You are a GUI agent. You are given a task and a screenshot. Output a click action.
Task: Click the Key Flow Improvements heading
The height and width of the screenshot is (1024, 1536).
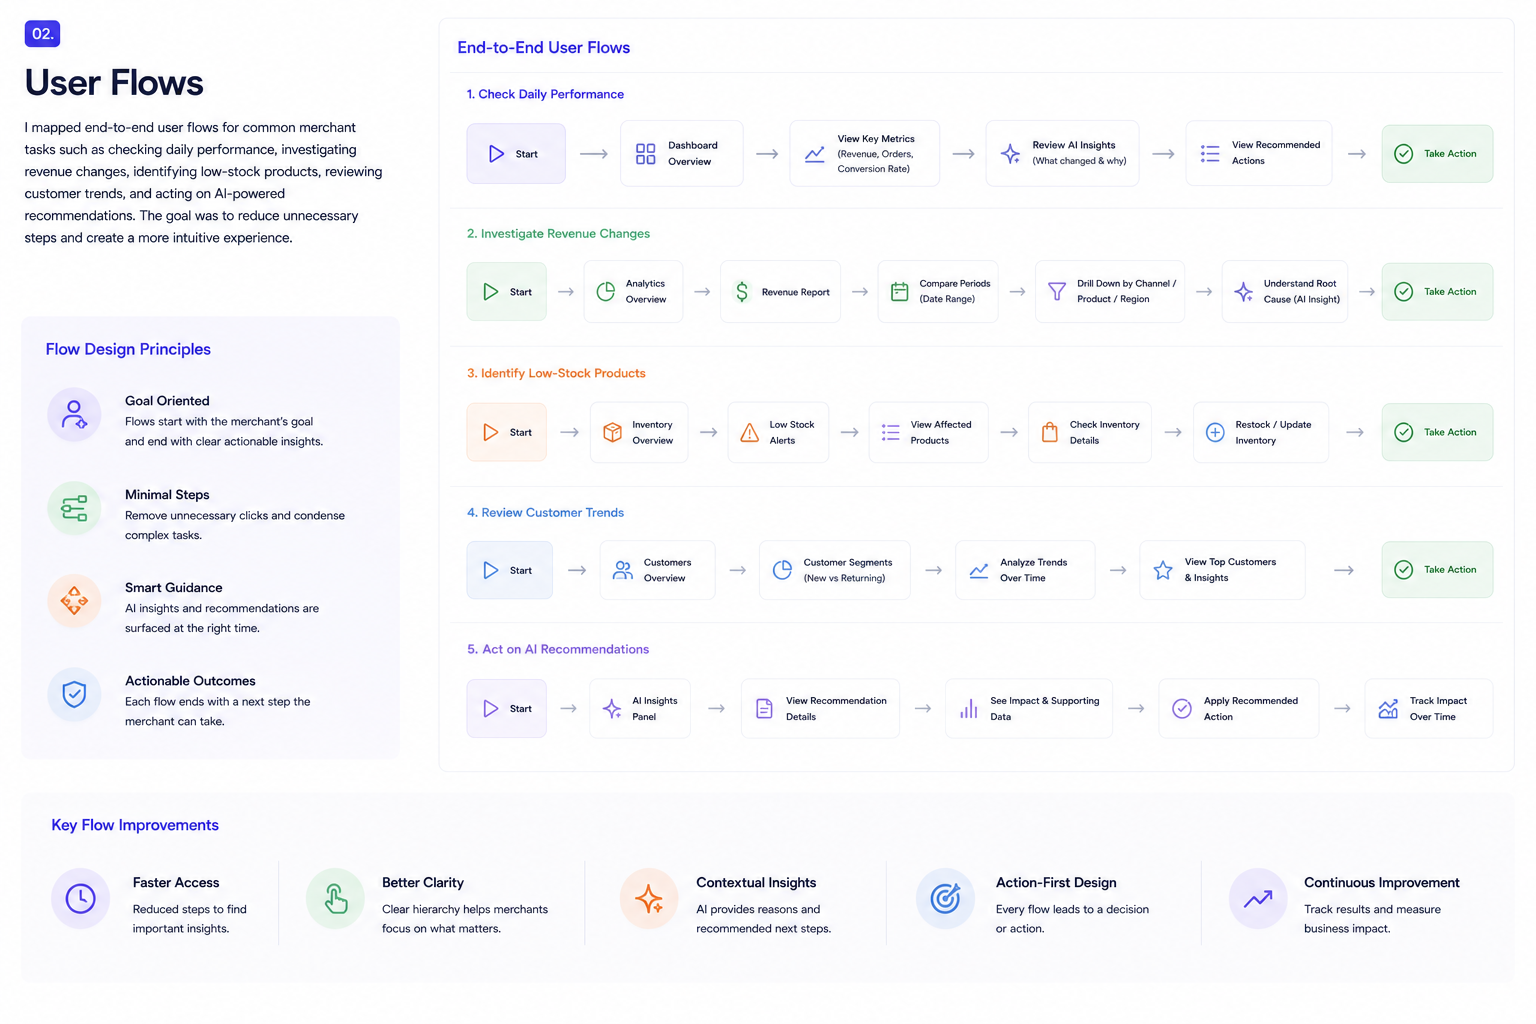[x=135, y=825]
